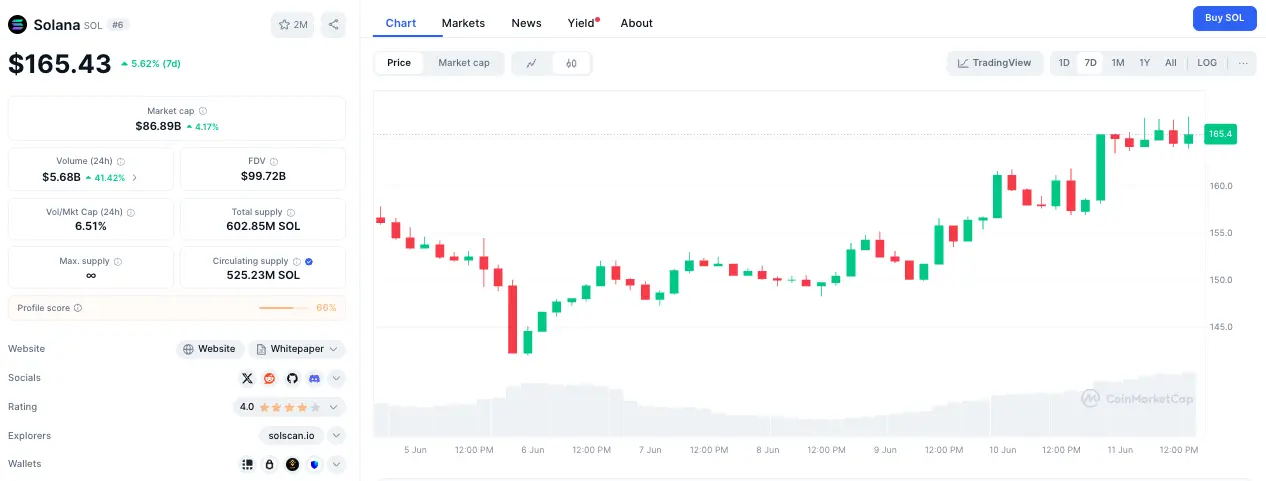Open the Yield tab
1266x481 pixels.
(x=581, y=23)
